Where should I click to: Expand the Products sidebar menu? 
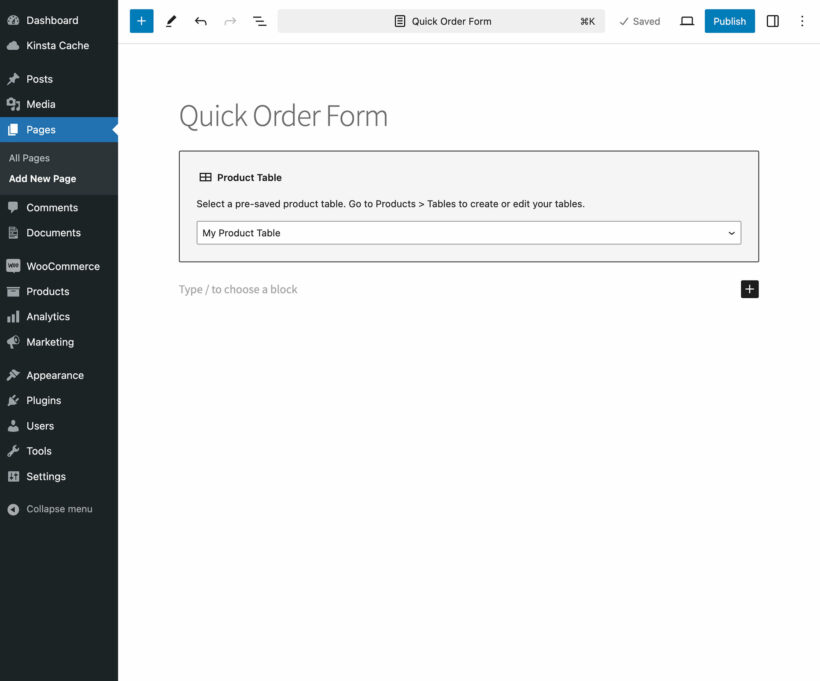pyautogui.click(x=48, y=291)
